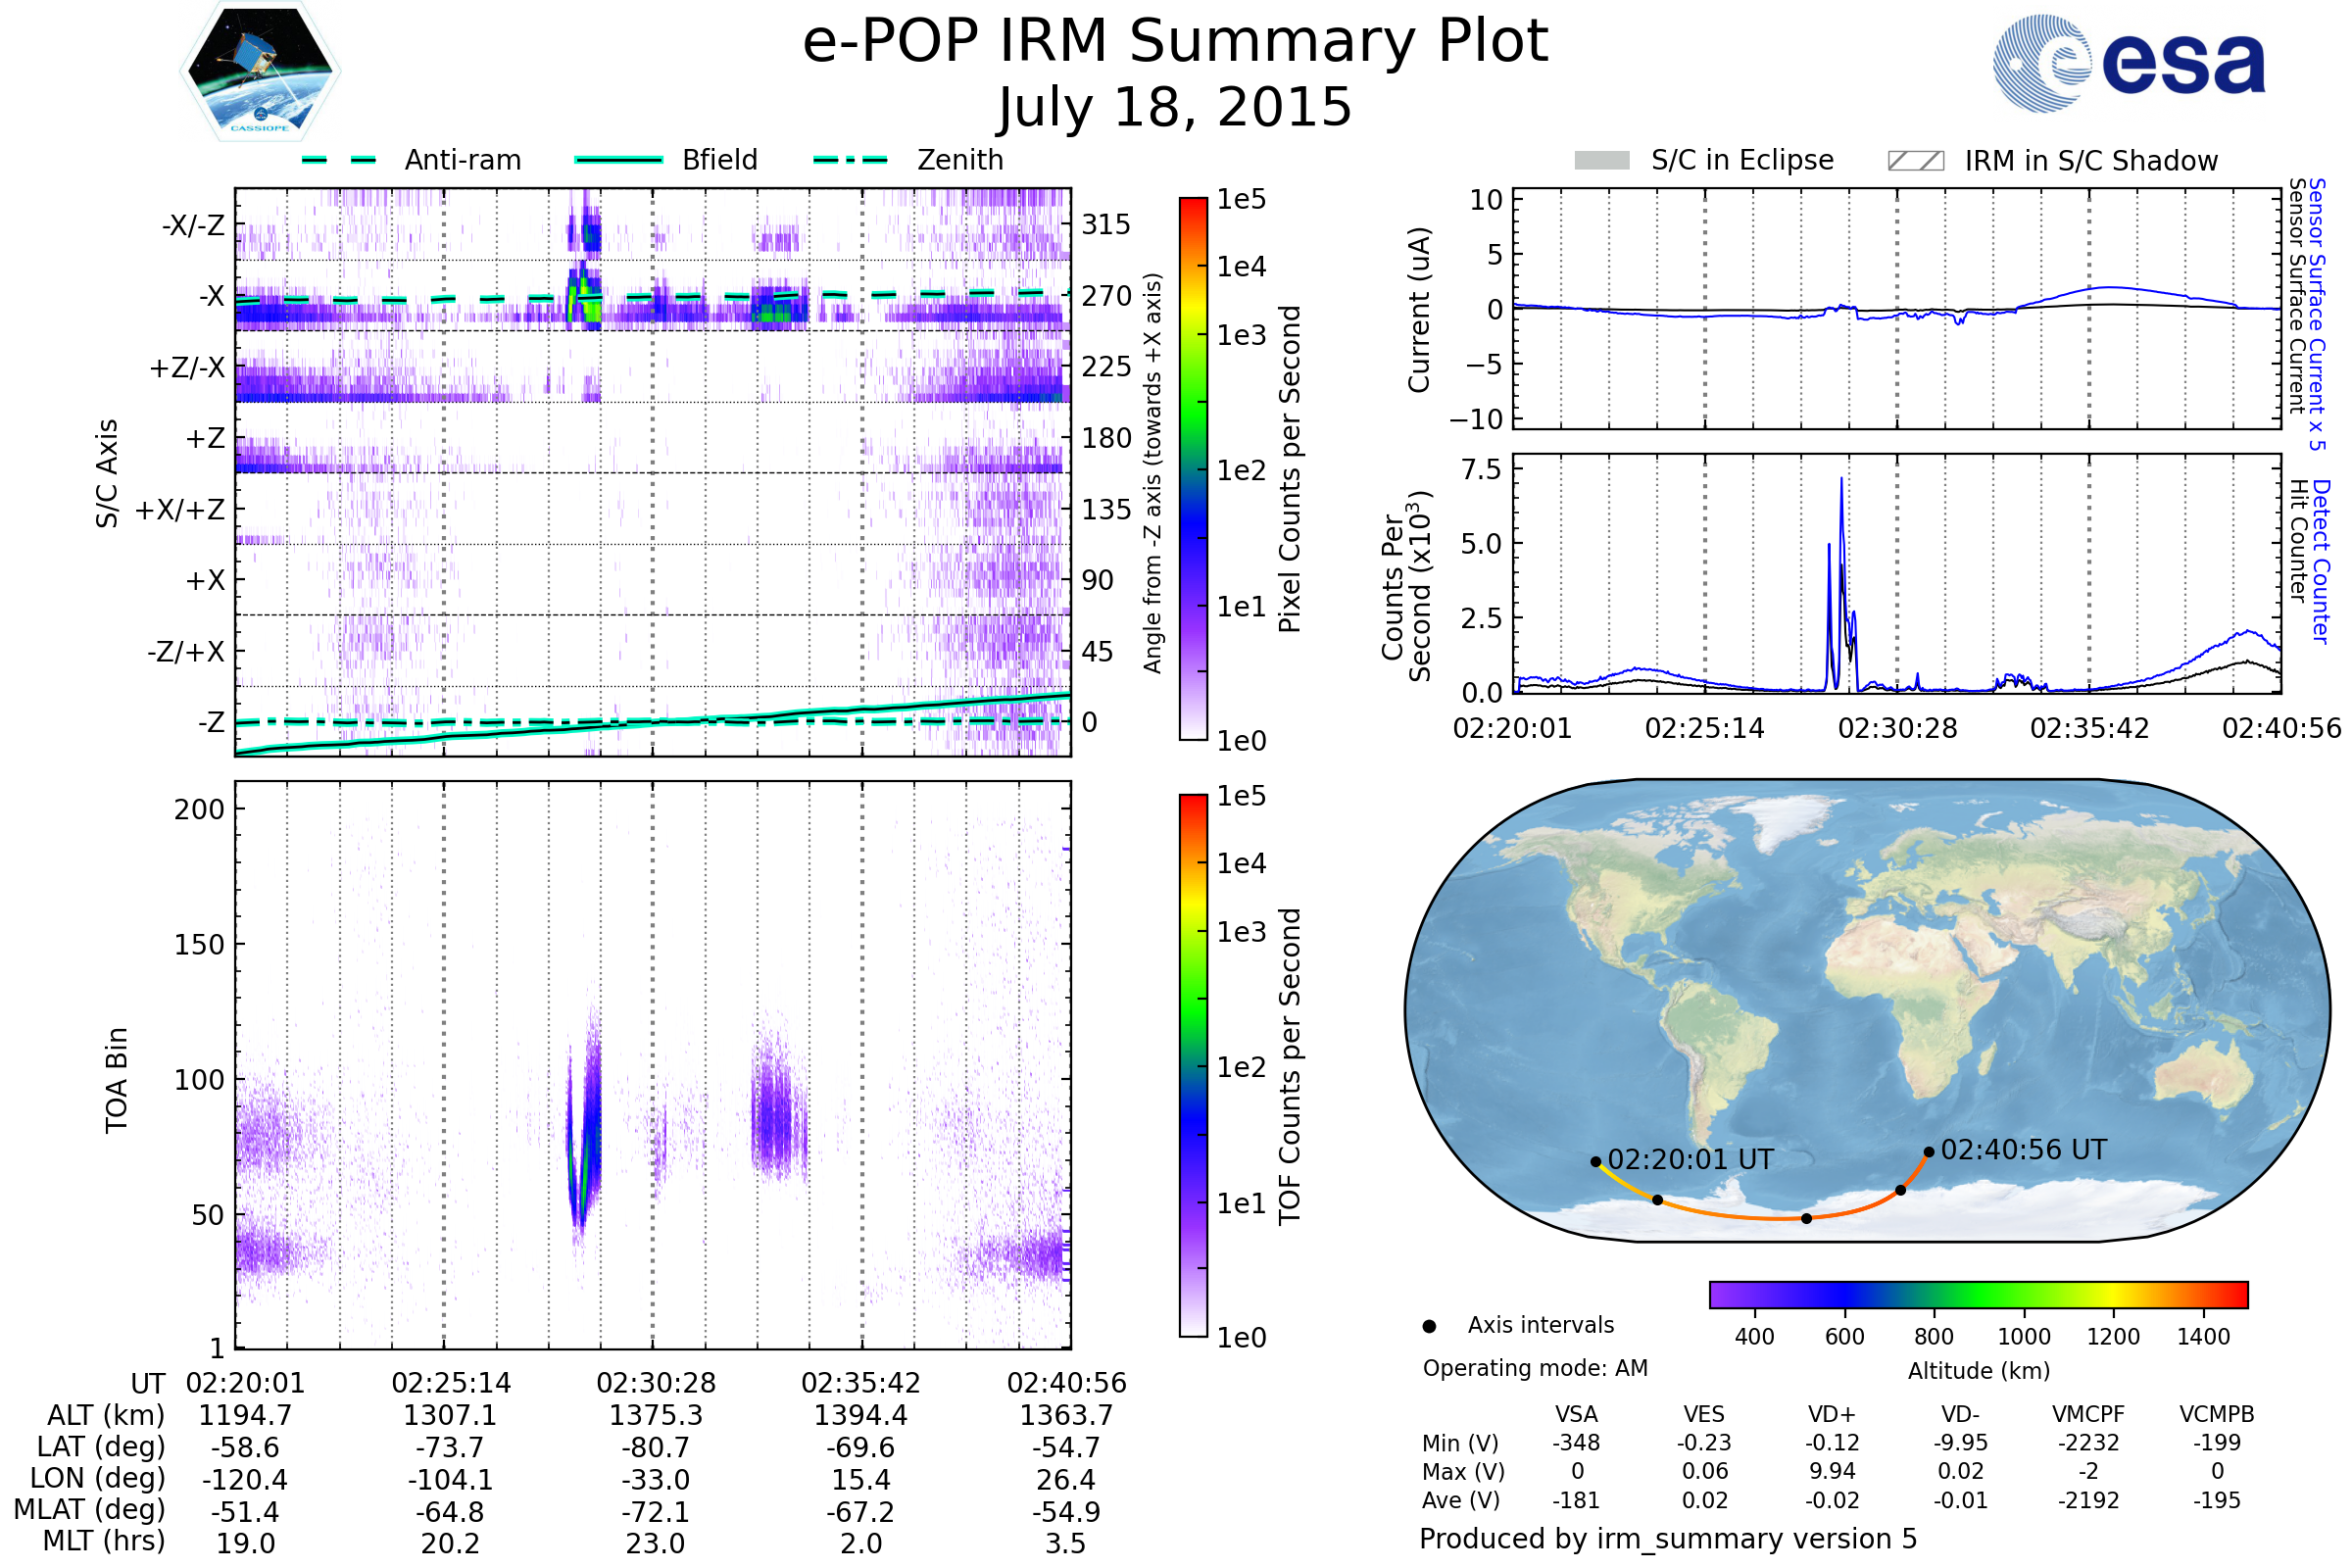The image size is (2352, 1568).
Task: Click the -X axis label on skymap
Action: [212, 296]
